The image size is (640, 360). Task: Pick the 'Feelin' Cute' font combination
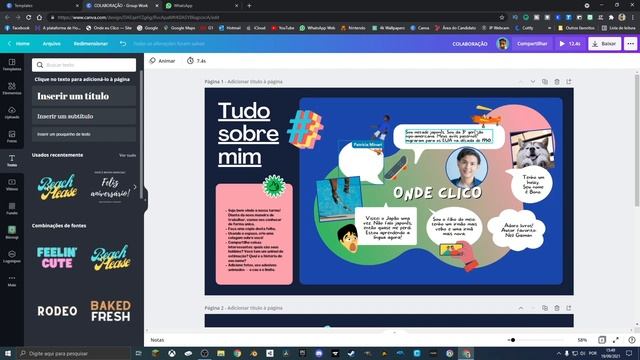(x=57, y=258)
